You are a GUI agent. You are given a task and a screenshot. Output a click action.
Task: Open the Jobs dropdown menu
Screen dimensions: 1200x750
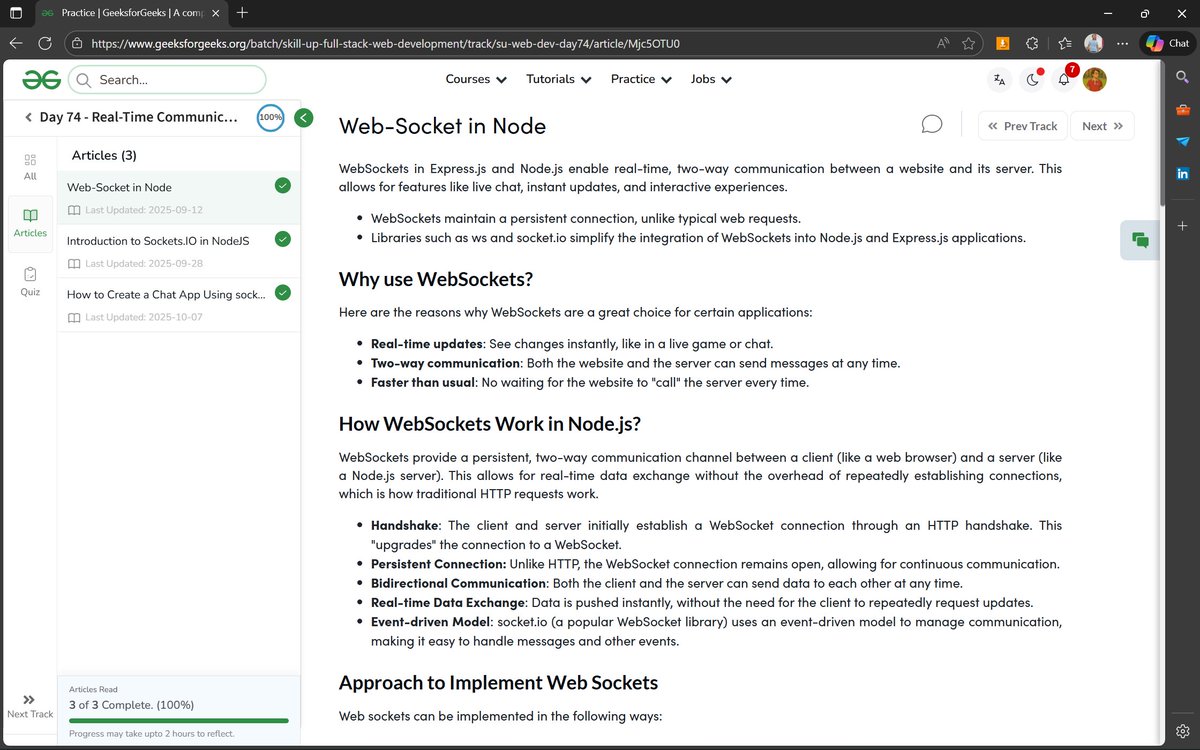(x=710, y=79)
